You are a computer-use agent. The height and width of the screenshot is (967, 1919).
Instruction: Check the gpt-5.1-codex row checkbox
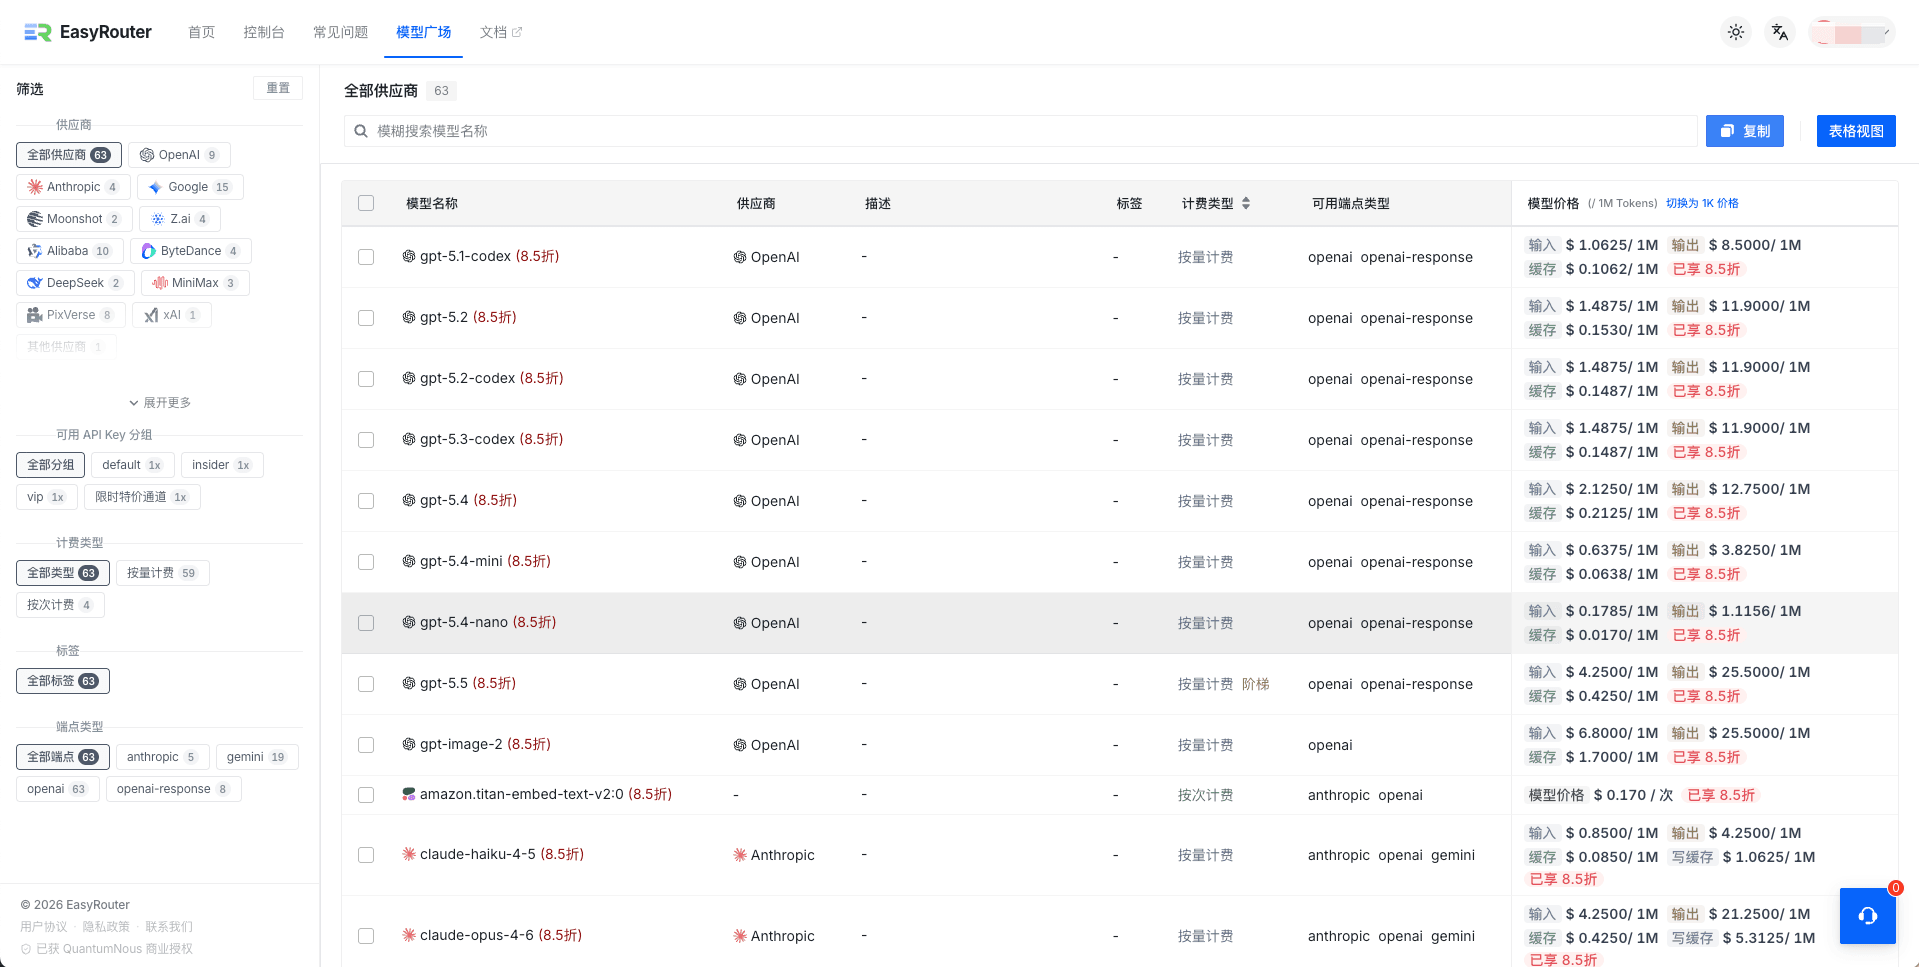[x=366, y=257]
